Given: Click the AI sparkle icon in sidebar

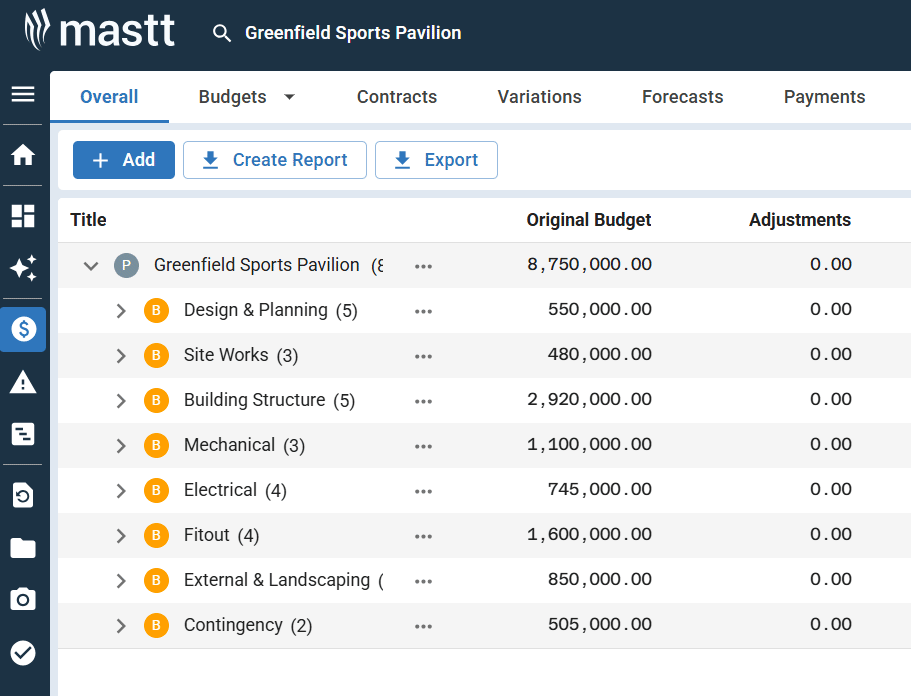Looking at the screenshot, I should pos(23,268).
